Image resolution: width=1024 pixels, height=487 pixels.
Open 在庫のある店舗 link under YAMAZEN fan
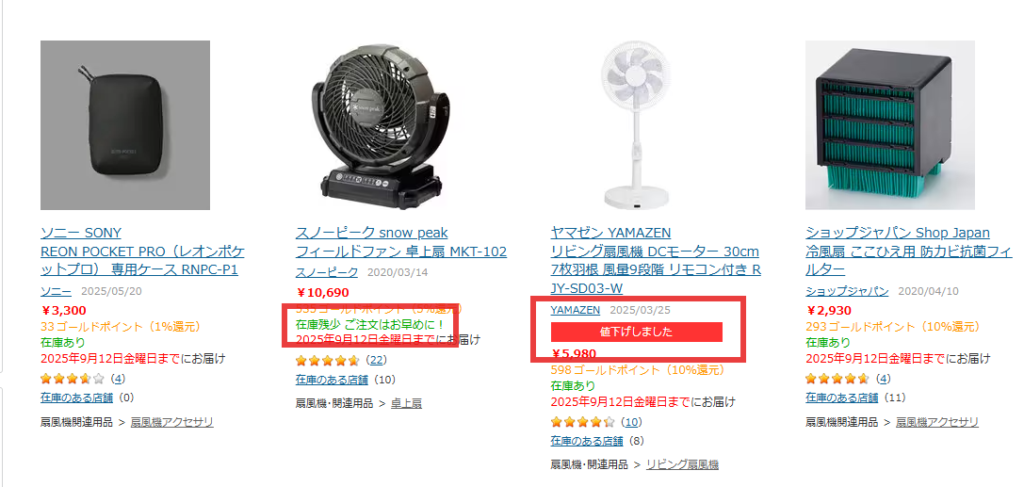586,441
